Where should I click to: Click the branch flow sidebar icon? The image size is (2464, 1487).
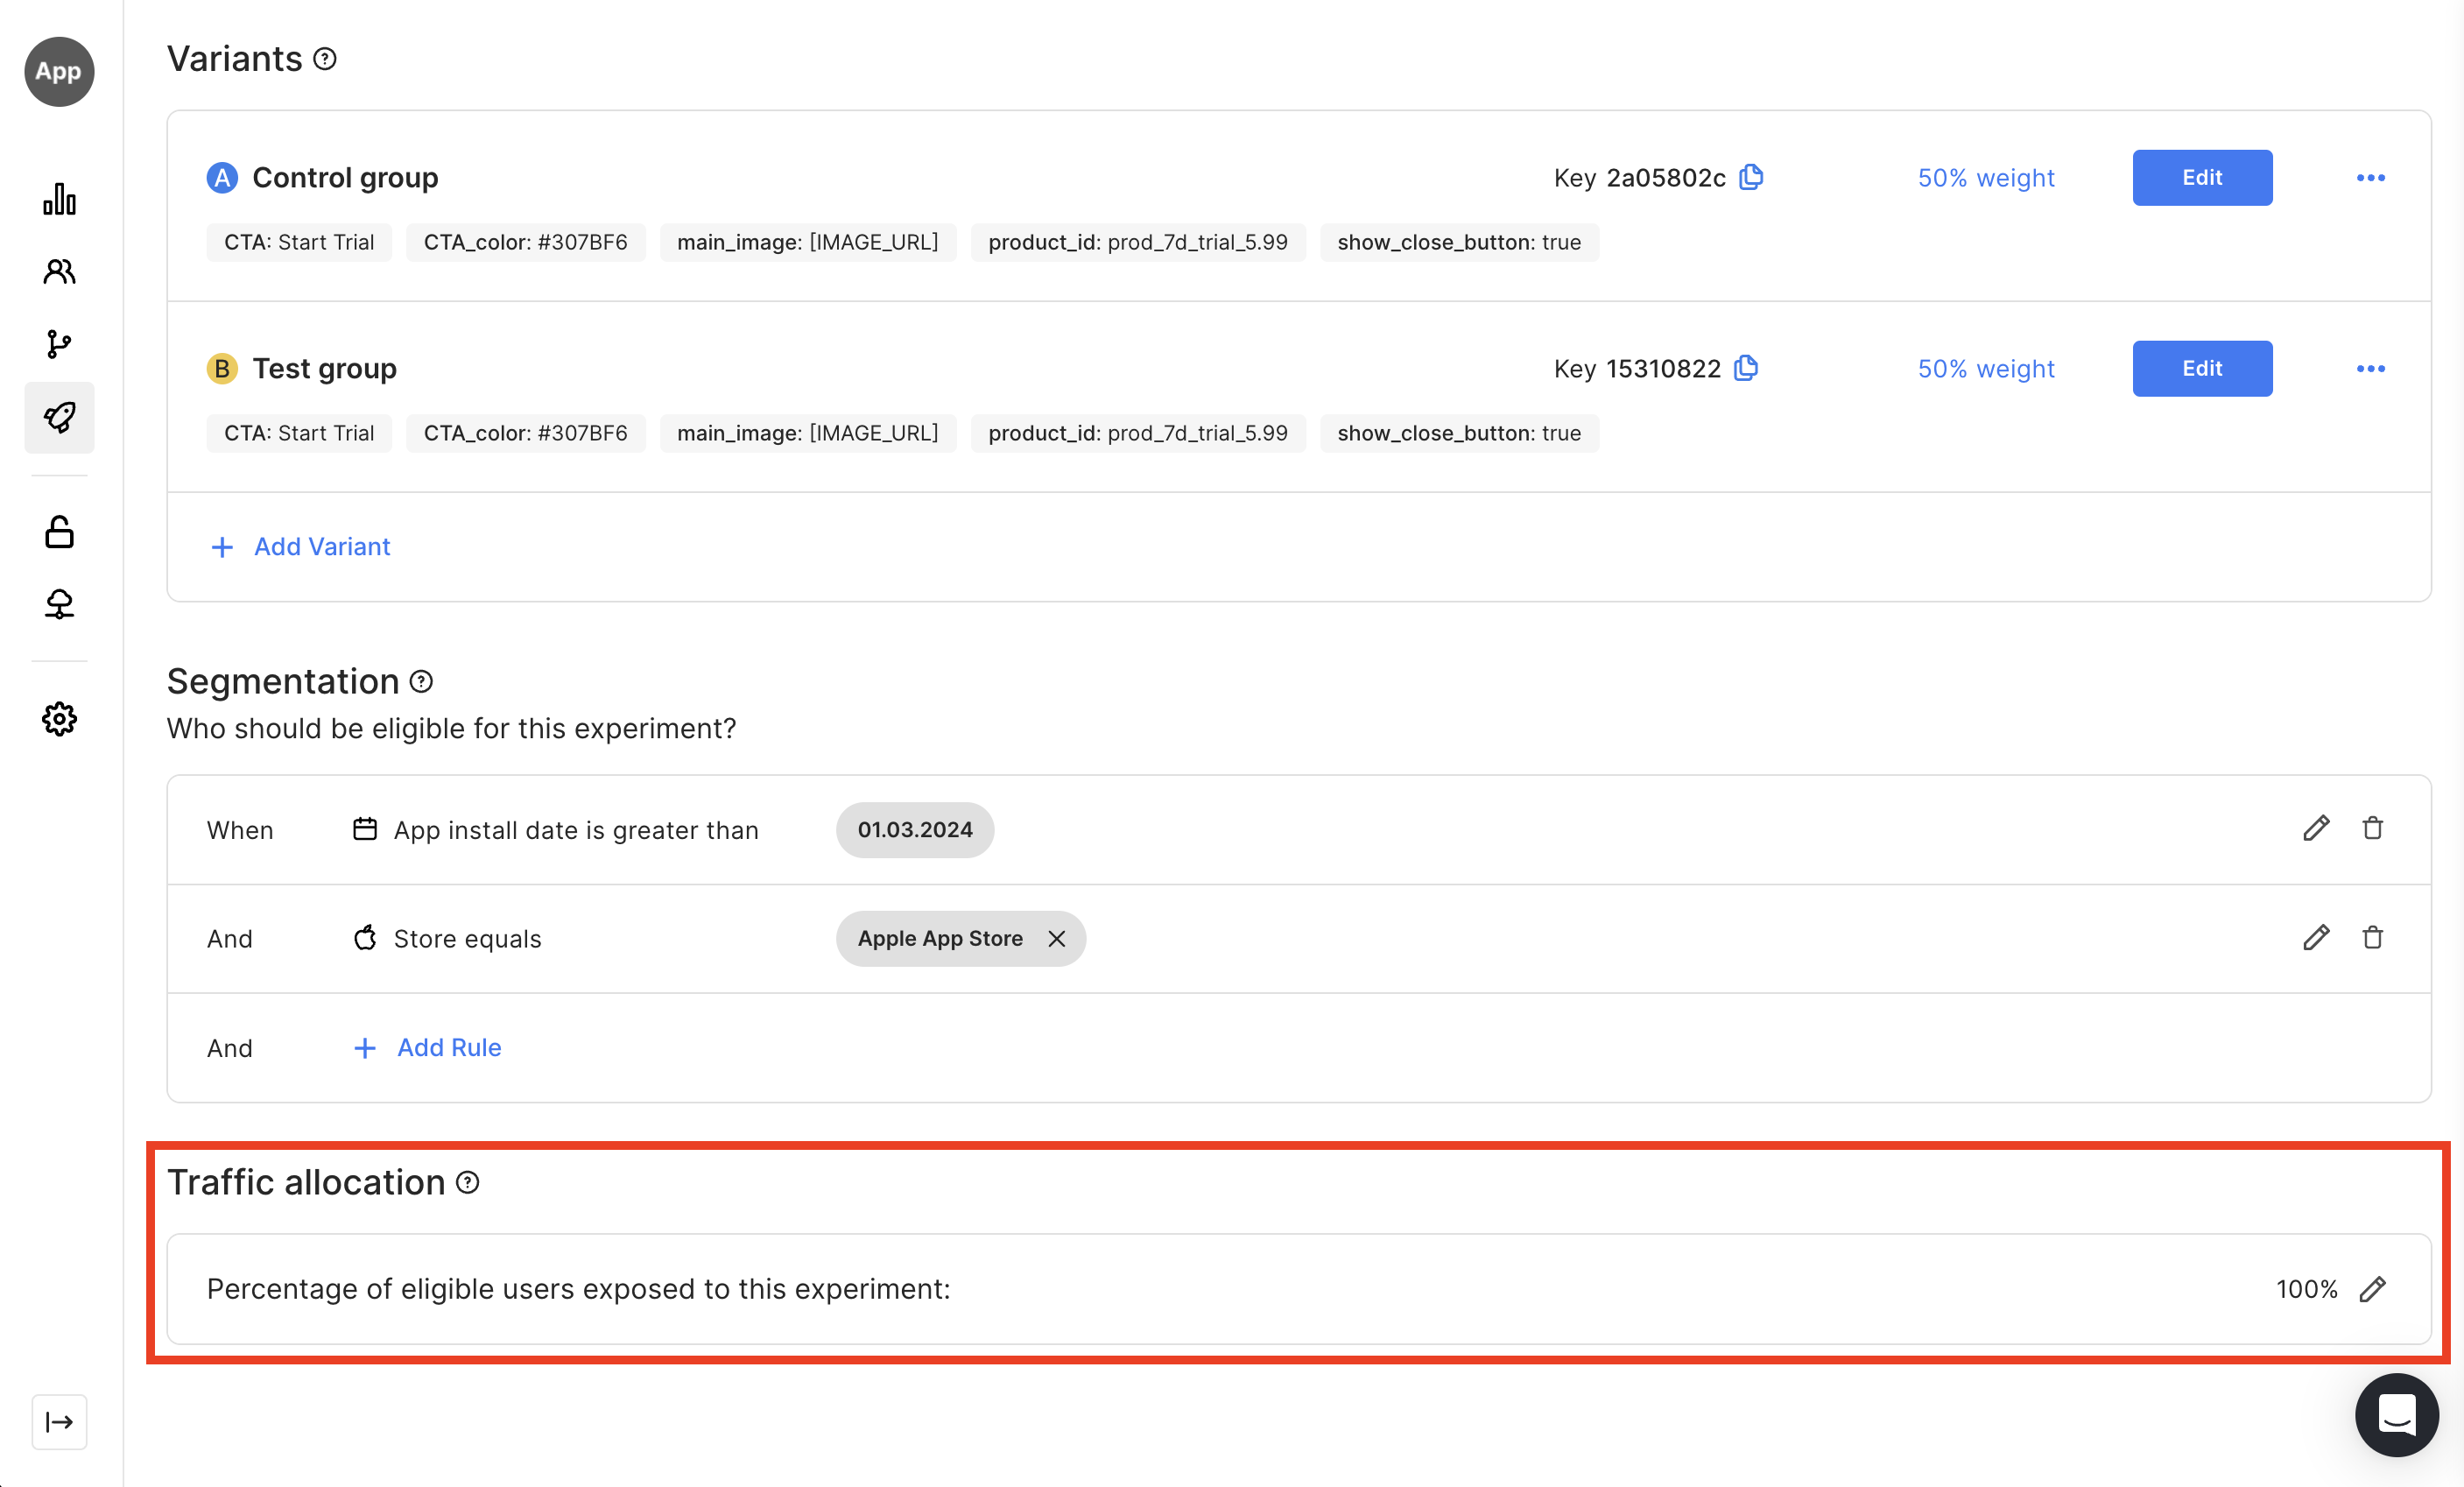click(x=59, y=344)
